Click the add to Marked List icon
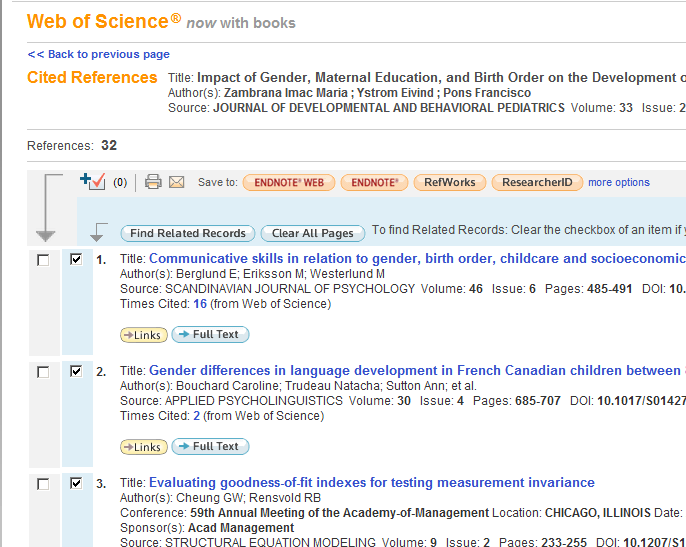The width and height of the screenshot is (686, 547). [x=93, y=181]
